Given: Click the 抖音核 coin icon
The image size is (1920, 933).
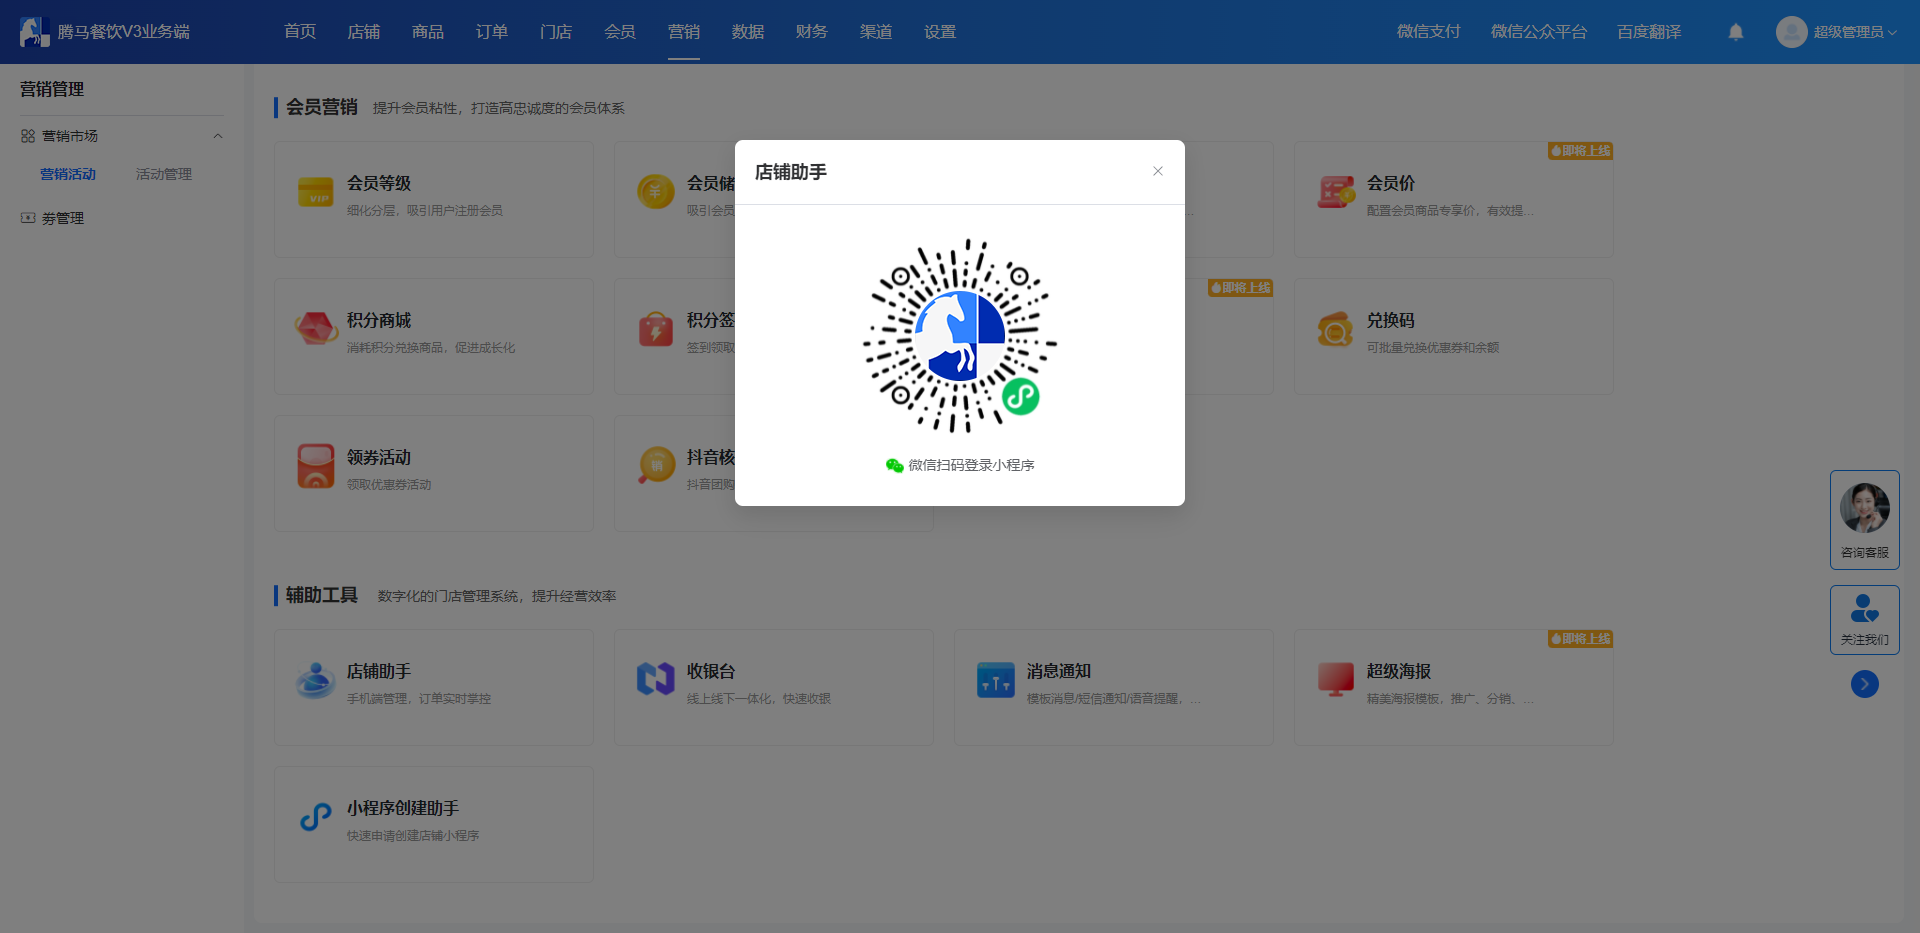Looking at the screenshot, I should point(656,465).
